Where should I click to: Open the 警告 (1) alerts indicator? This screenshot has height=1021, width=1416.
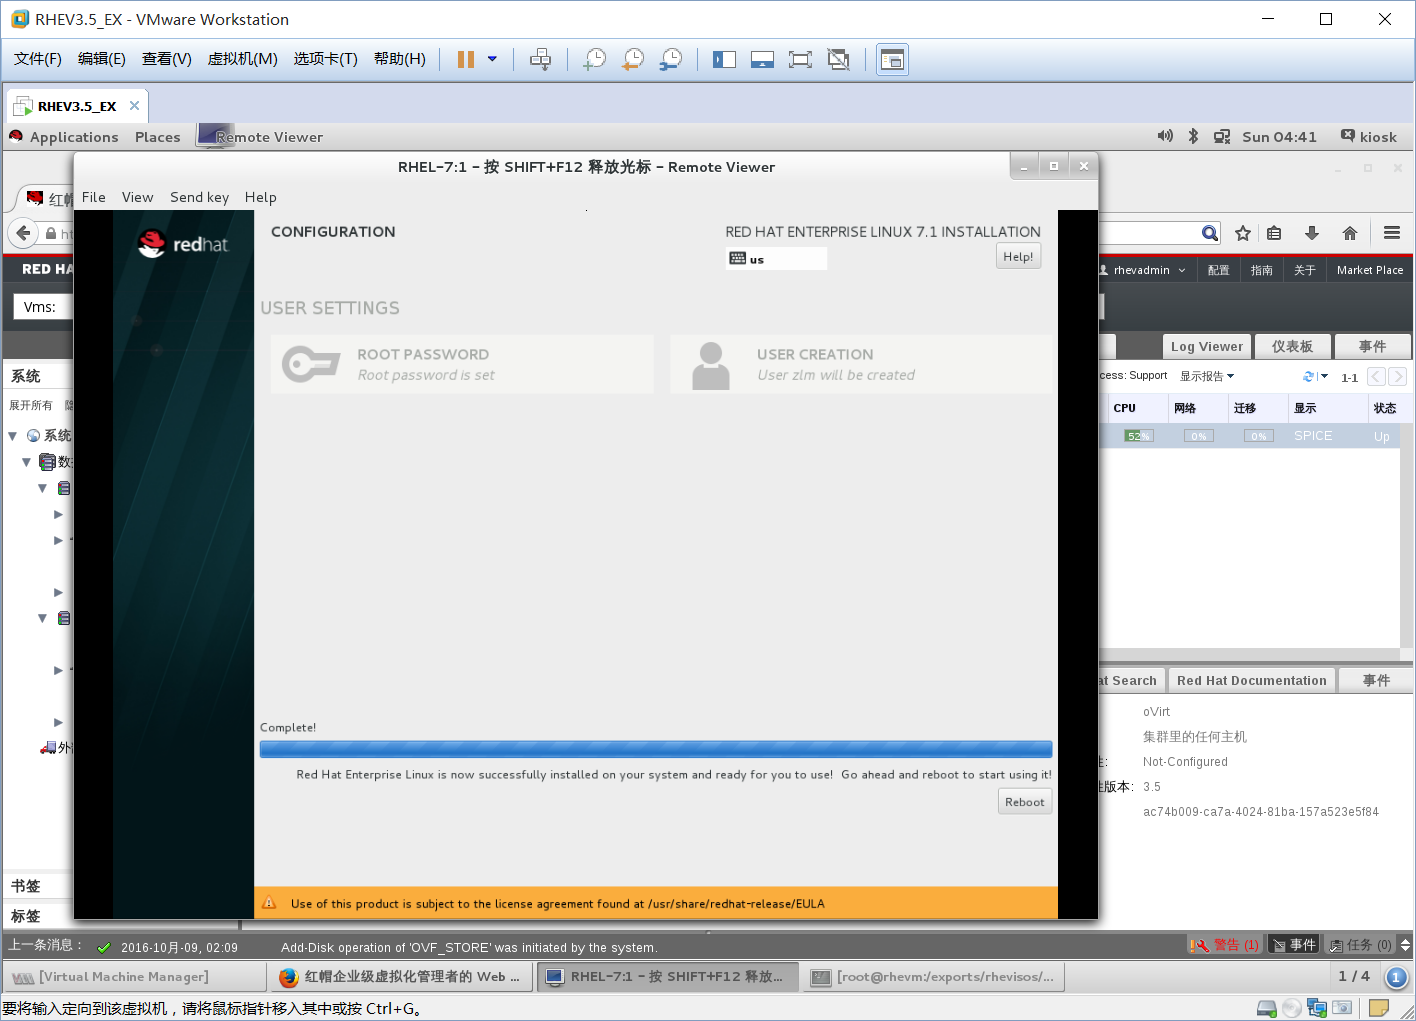click(x=1226, y=944)
